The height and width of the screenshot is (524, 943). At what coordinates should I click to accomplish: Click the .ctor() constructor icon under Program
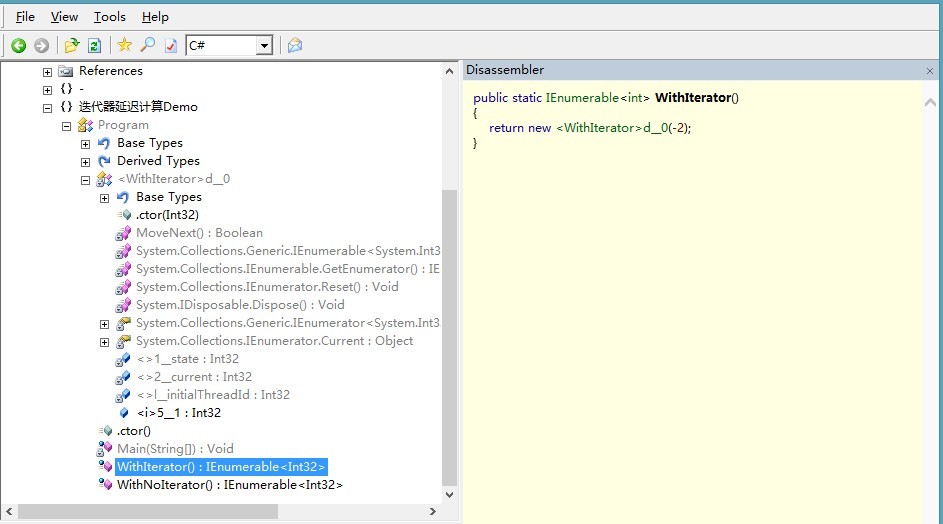pyautogui.click(x=105, y=431)
